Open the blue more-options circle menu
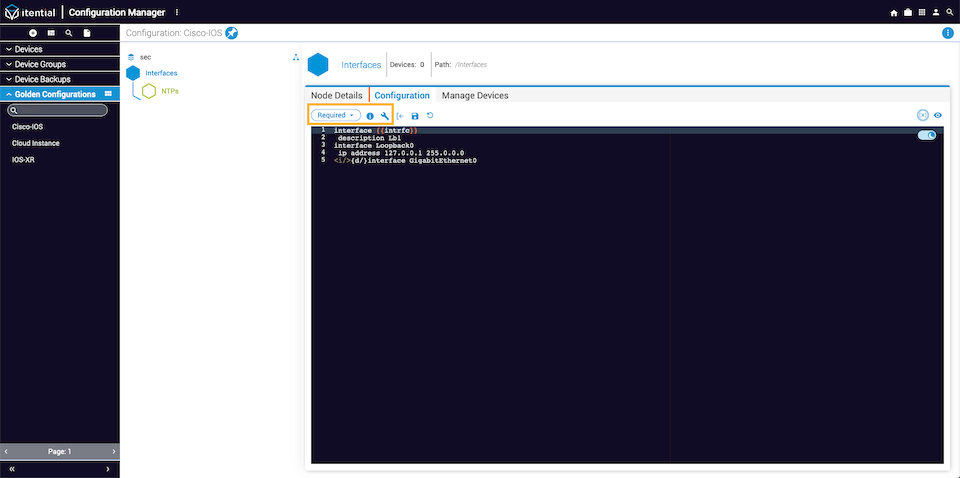The width and height of the screenshot is (960, 478). pos(947,33)
